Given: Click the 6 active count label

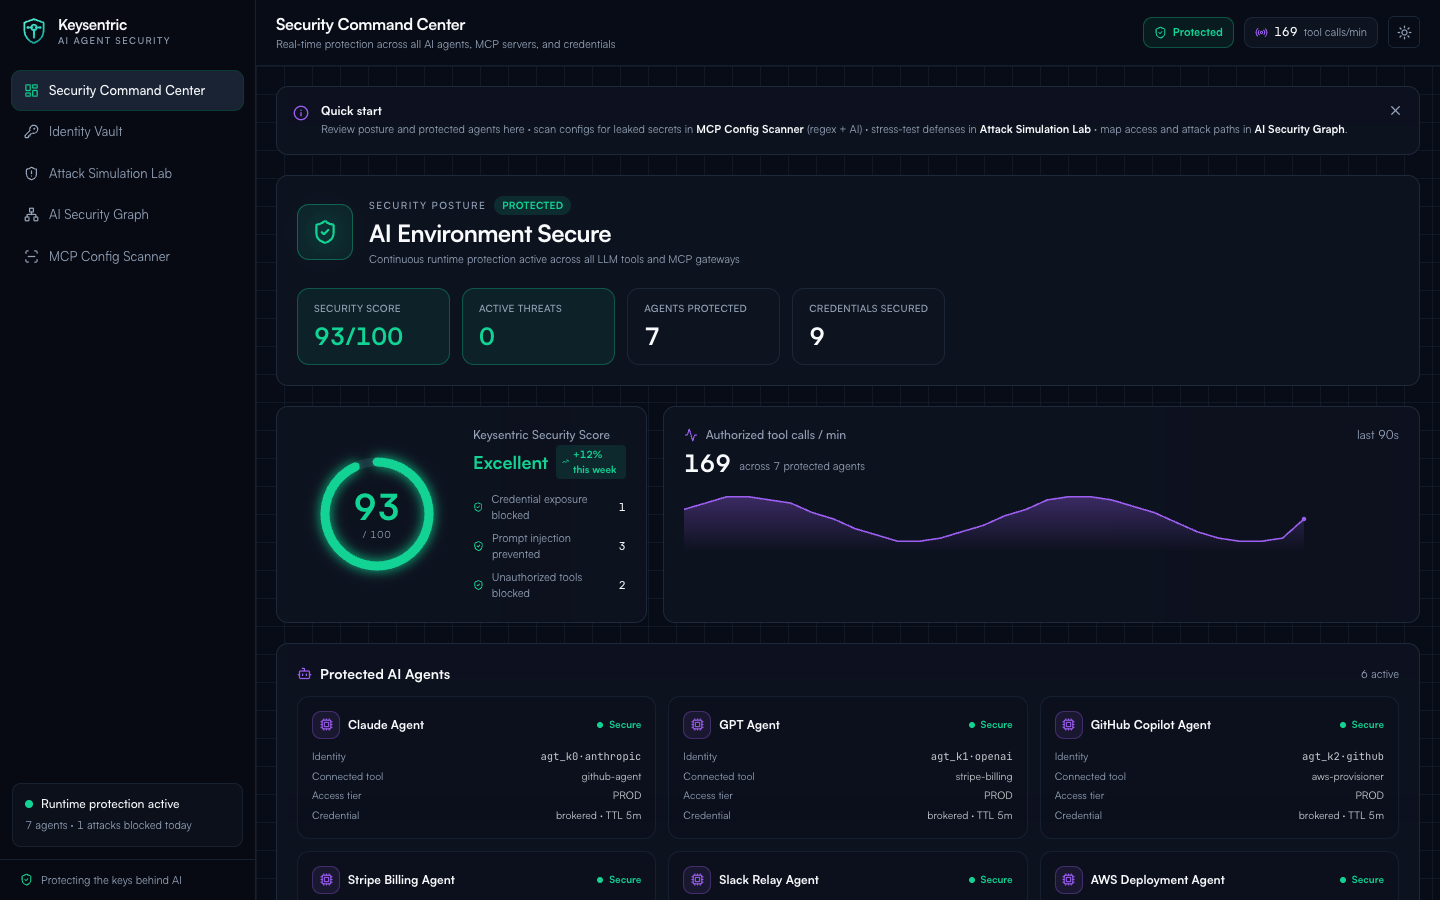Looking at the screenshot, I should pyautogui.click(x=1379, y=675).
